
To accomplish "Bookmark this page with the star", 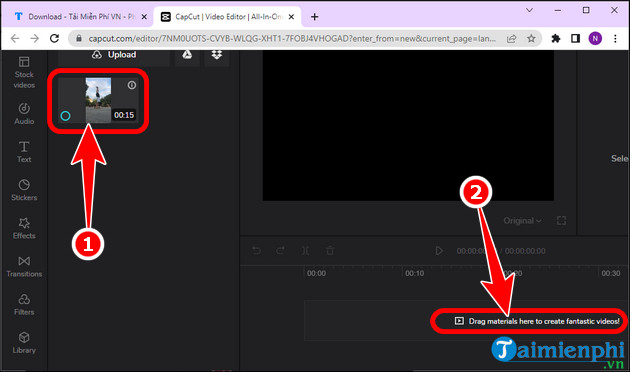I will click(x=531, y=39).
